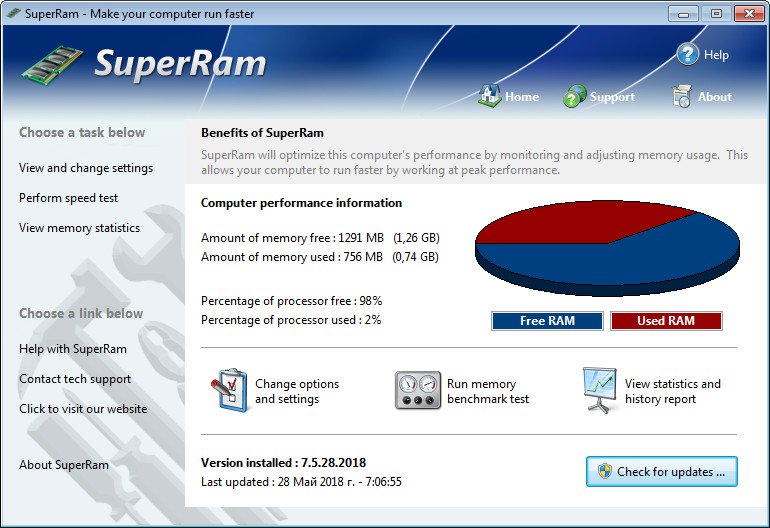Click Computer performance information heading
The image size is (770, 528).
click(301, 203)
